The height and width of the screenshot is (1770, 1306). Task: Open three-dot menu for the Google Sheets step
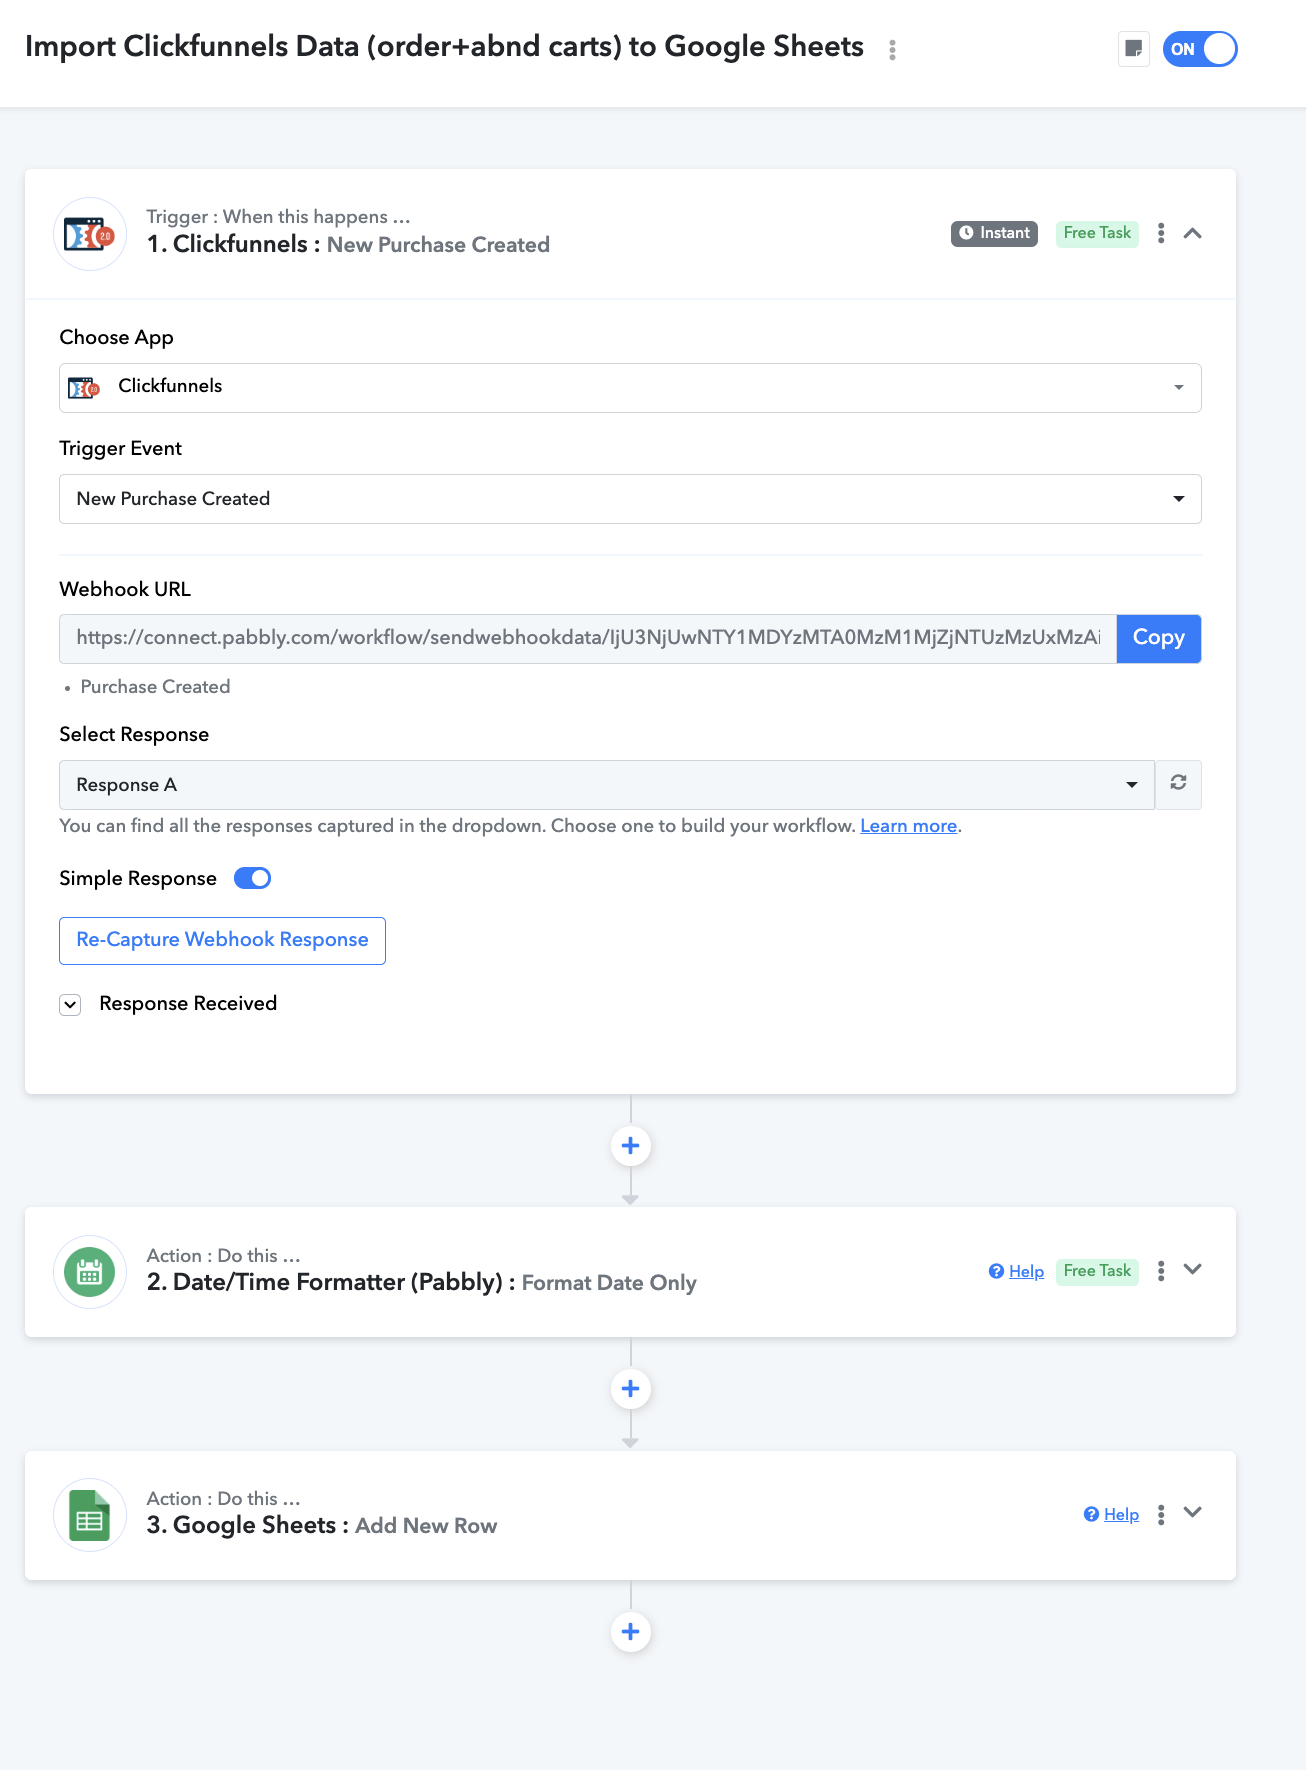[x=1160, y=1515]
